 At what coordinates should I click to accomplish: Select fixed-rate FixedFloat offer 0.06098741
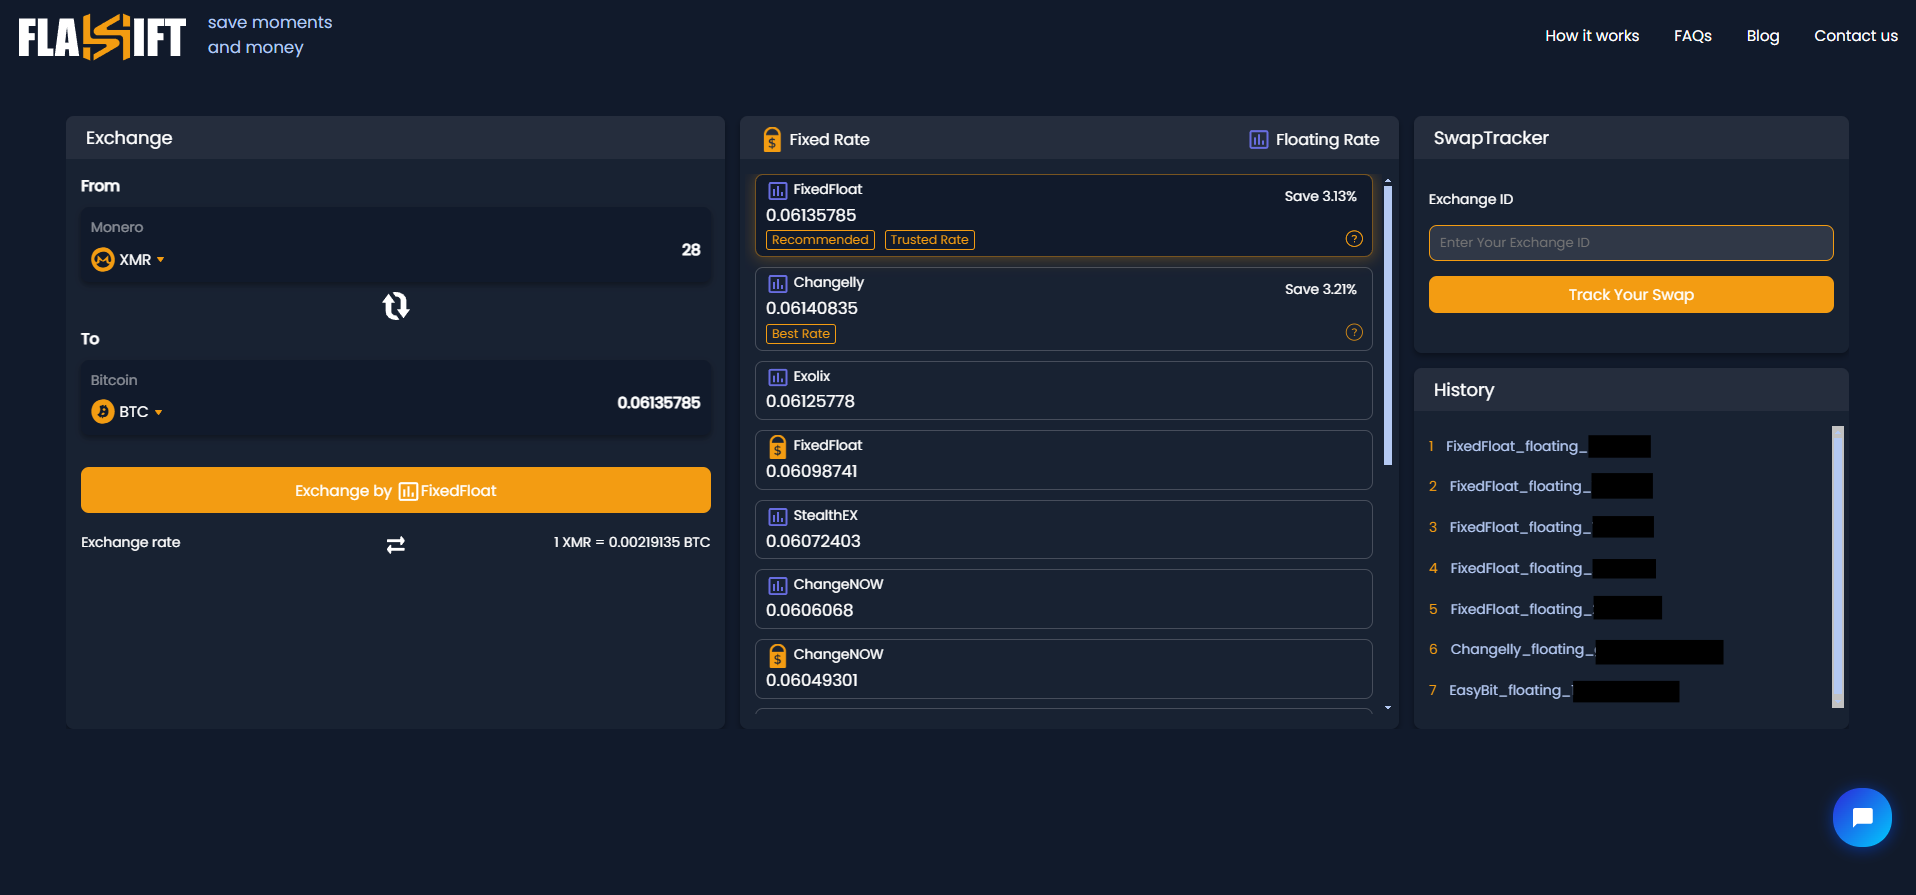1064,460
